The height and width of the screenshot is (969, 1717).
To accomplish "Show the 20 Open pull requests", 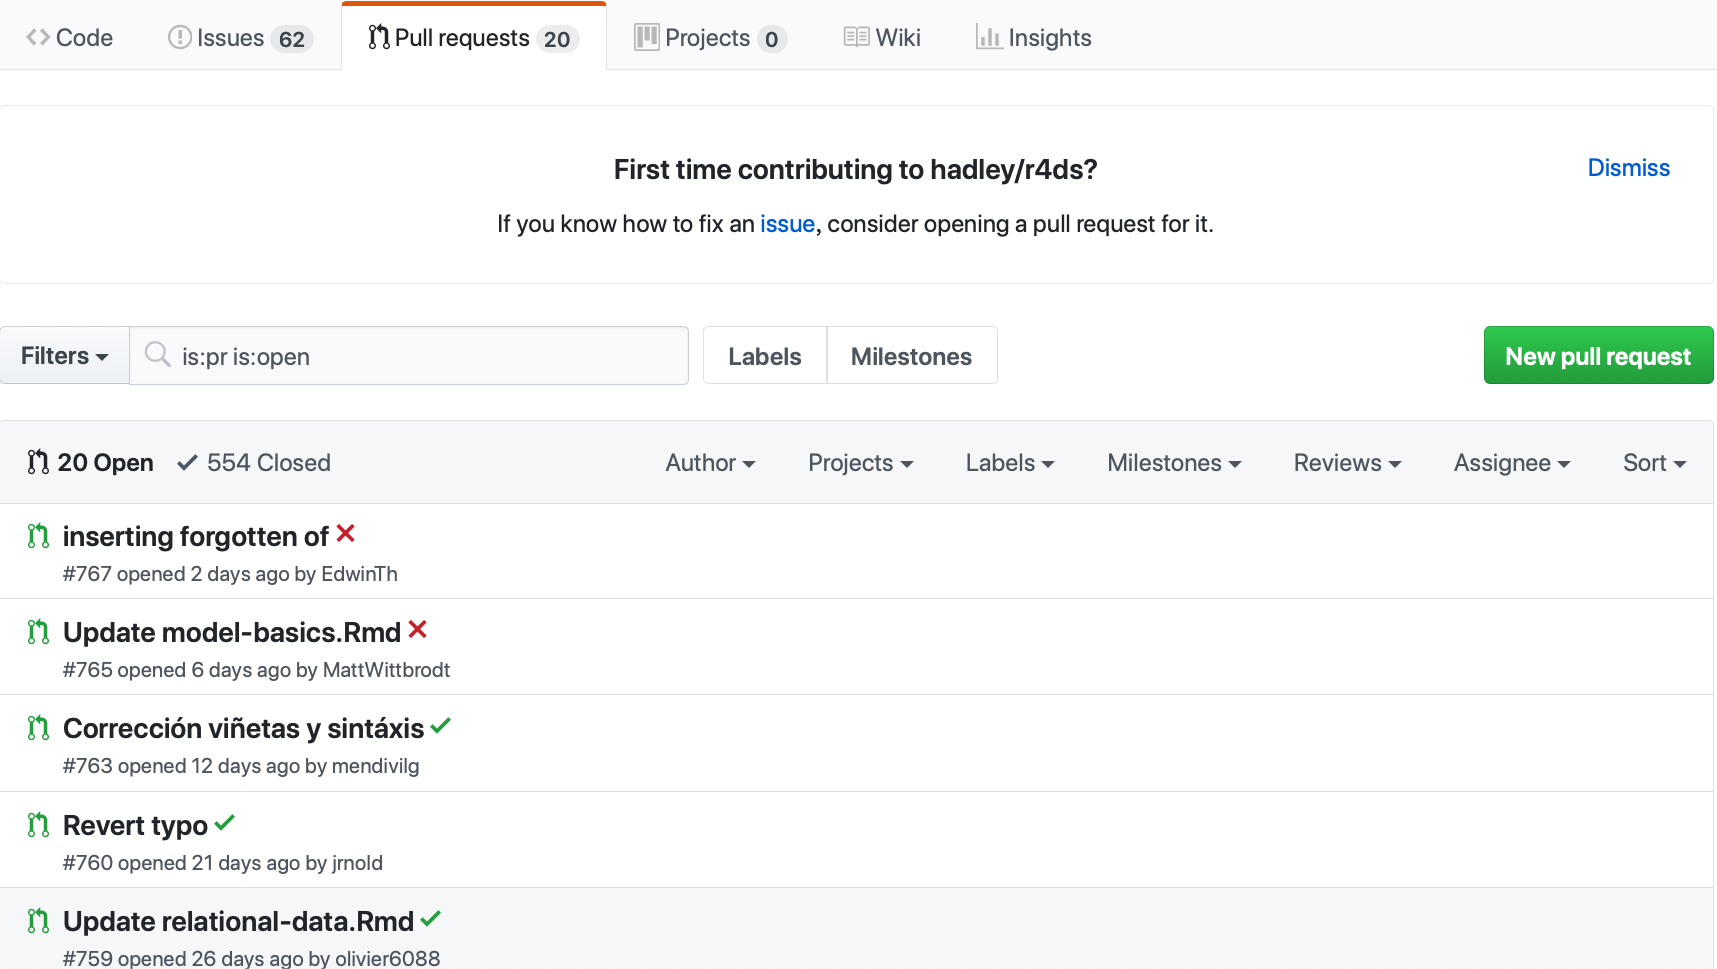I will pos(91,463).
